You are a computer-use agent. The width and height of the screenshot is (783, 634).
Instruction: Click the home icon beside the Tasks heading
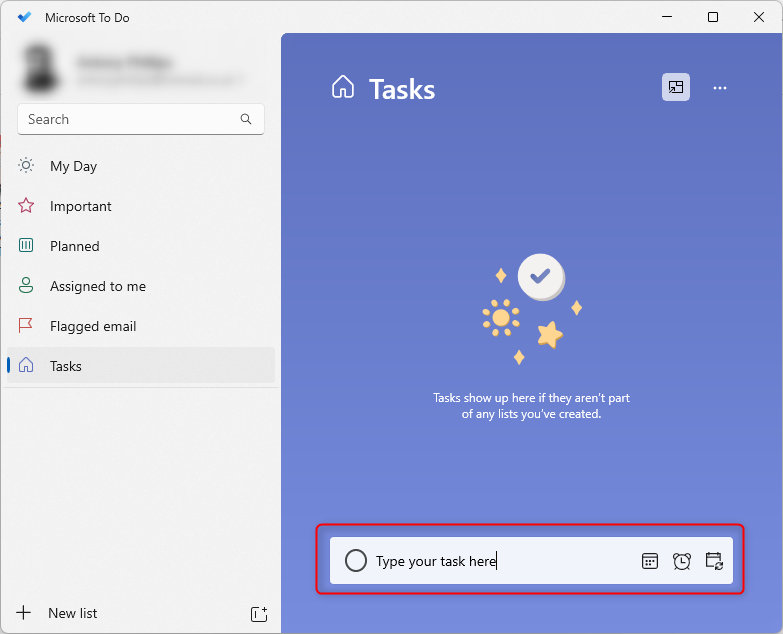(343, 88)
